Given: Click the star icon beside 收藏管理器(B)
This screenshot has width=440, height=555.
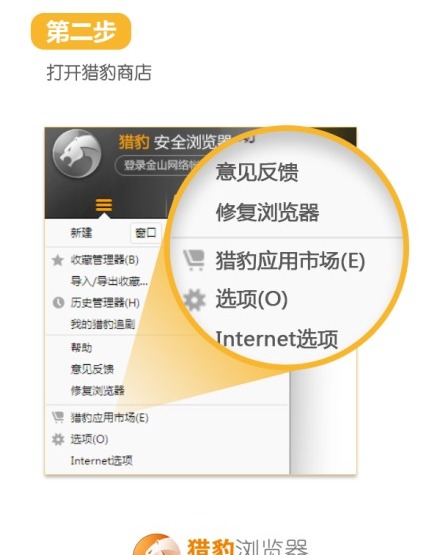Looking at the screenshot, I should 57,260.
